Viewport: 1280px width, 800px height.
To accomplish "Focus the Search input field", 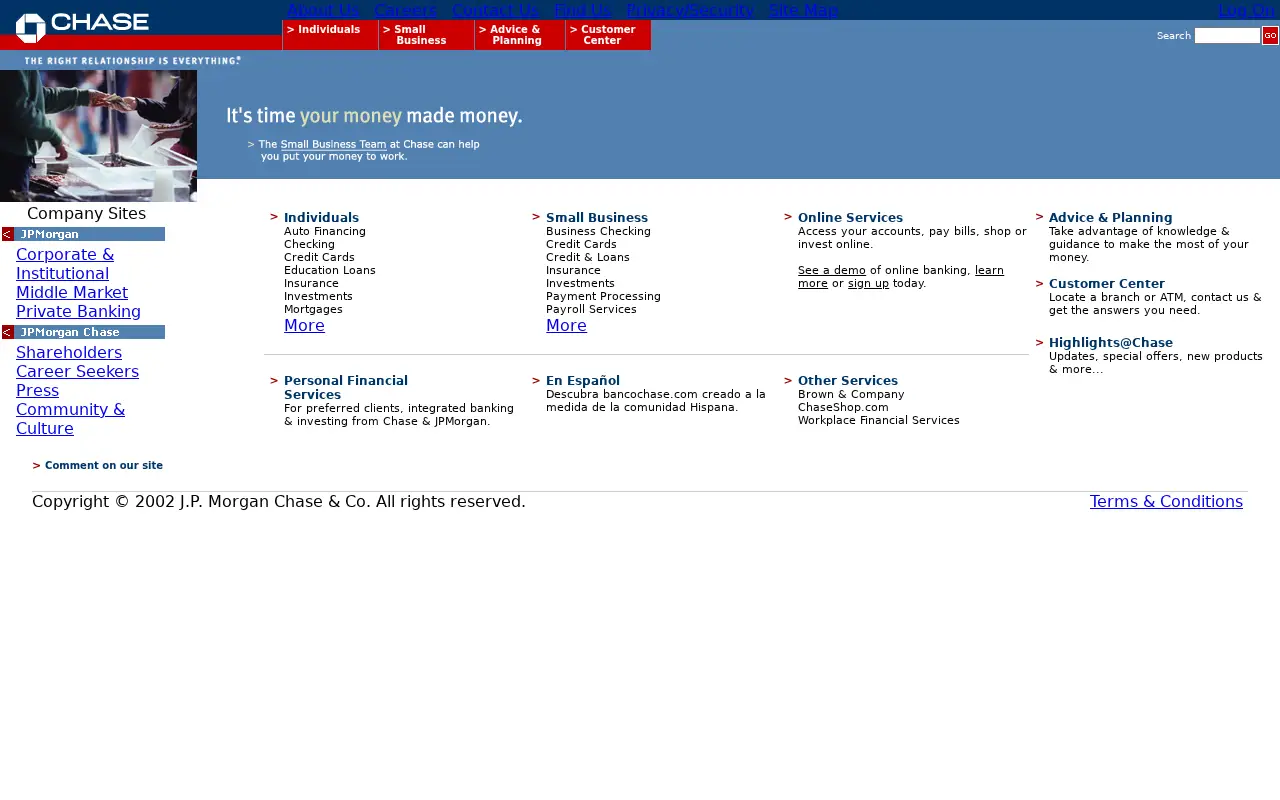I will click(x=1227, y=36).
